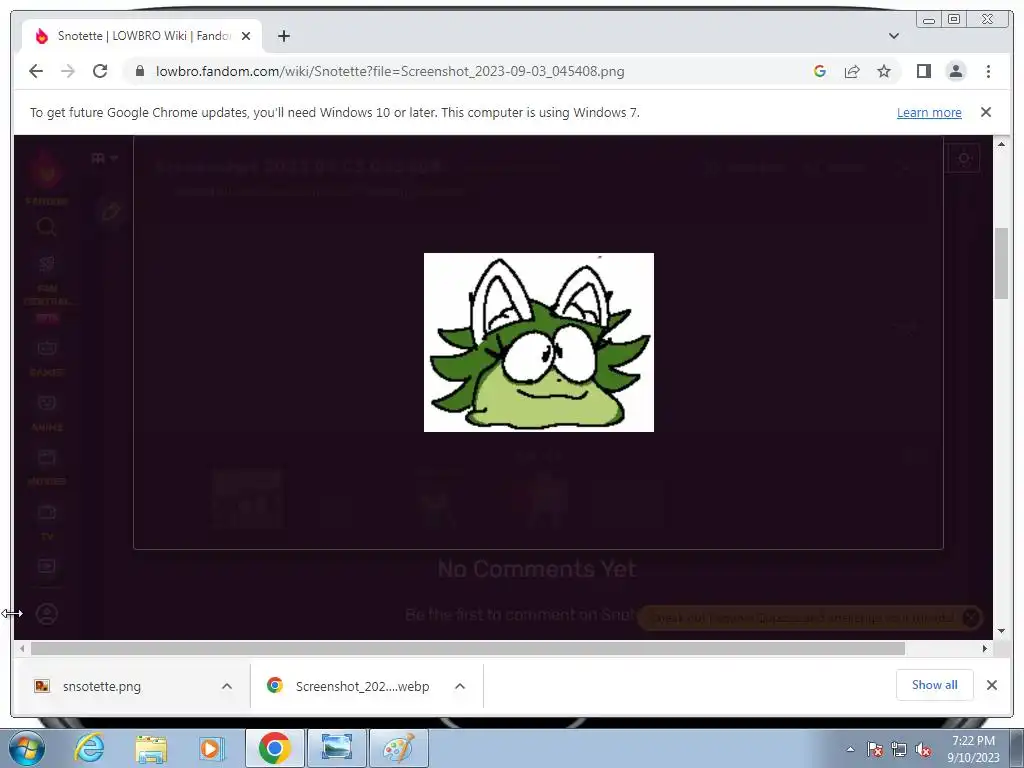This screenshot has width=1024, height=768.
Task: Bookmark this tab with the star icon
Action: coord(884,71)
